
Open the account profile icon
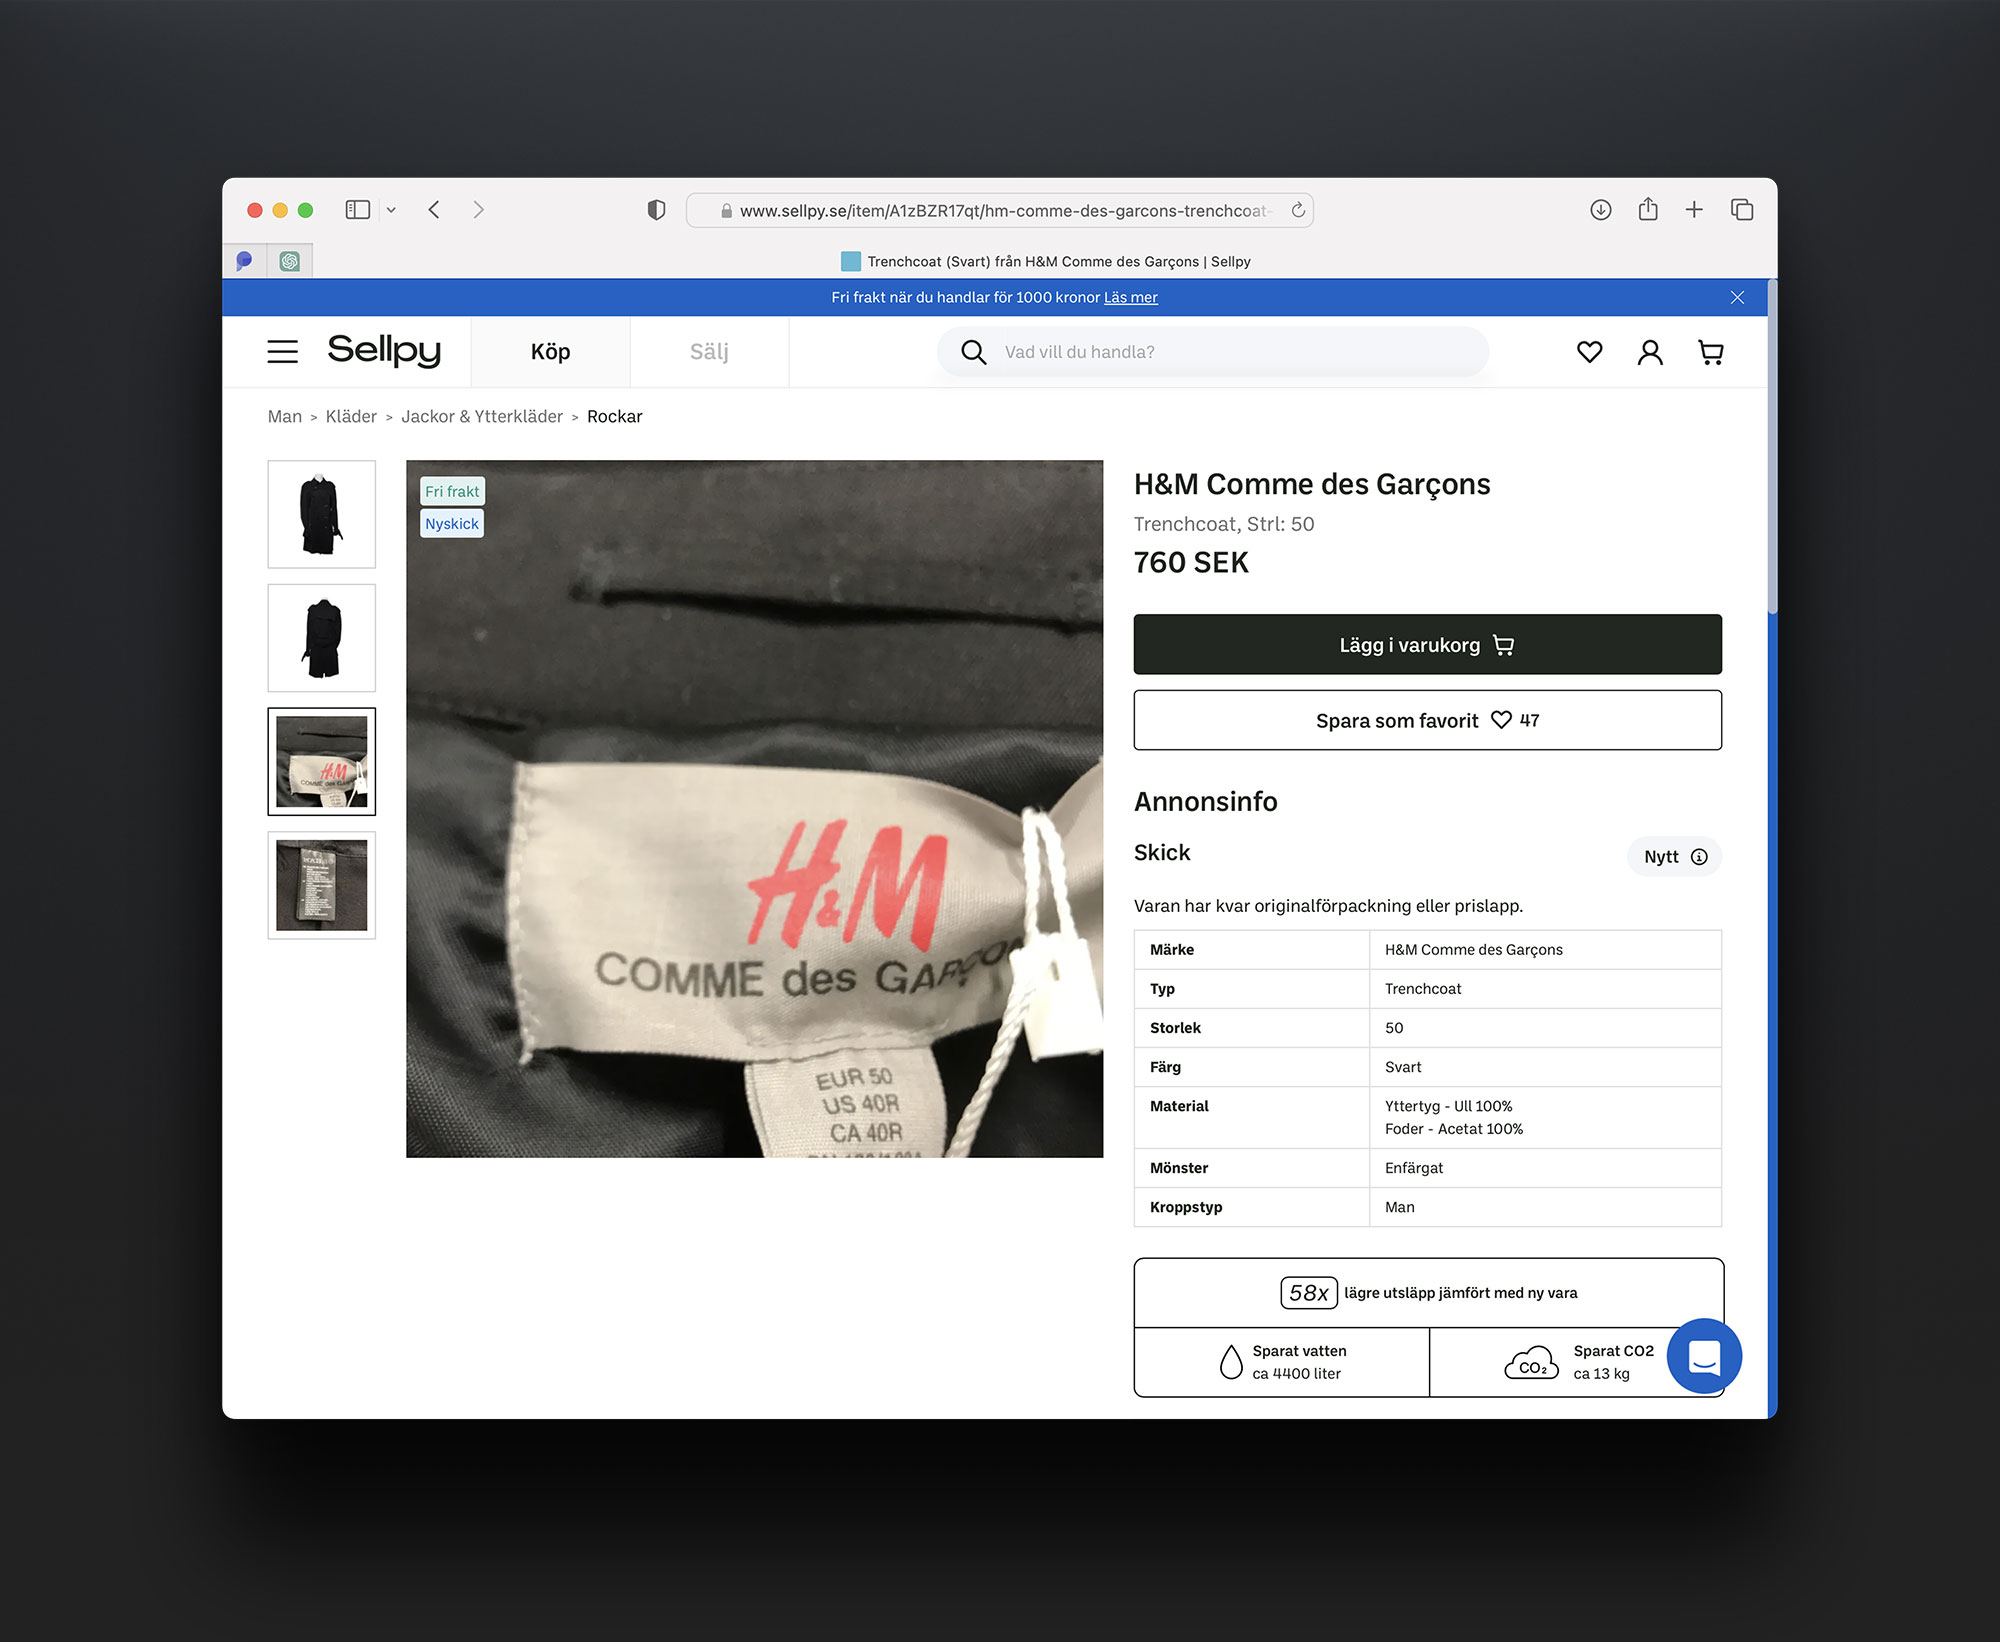[x=1650, y=352]
